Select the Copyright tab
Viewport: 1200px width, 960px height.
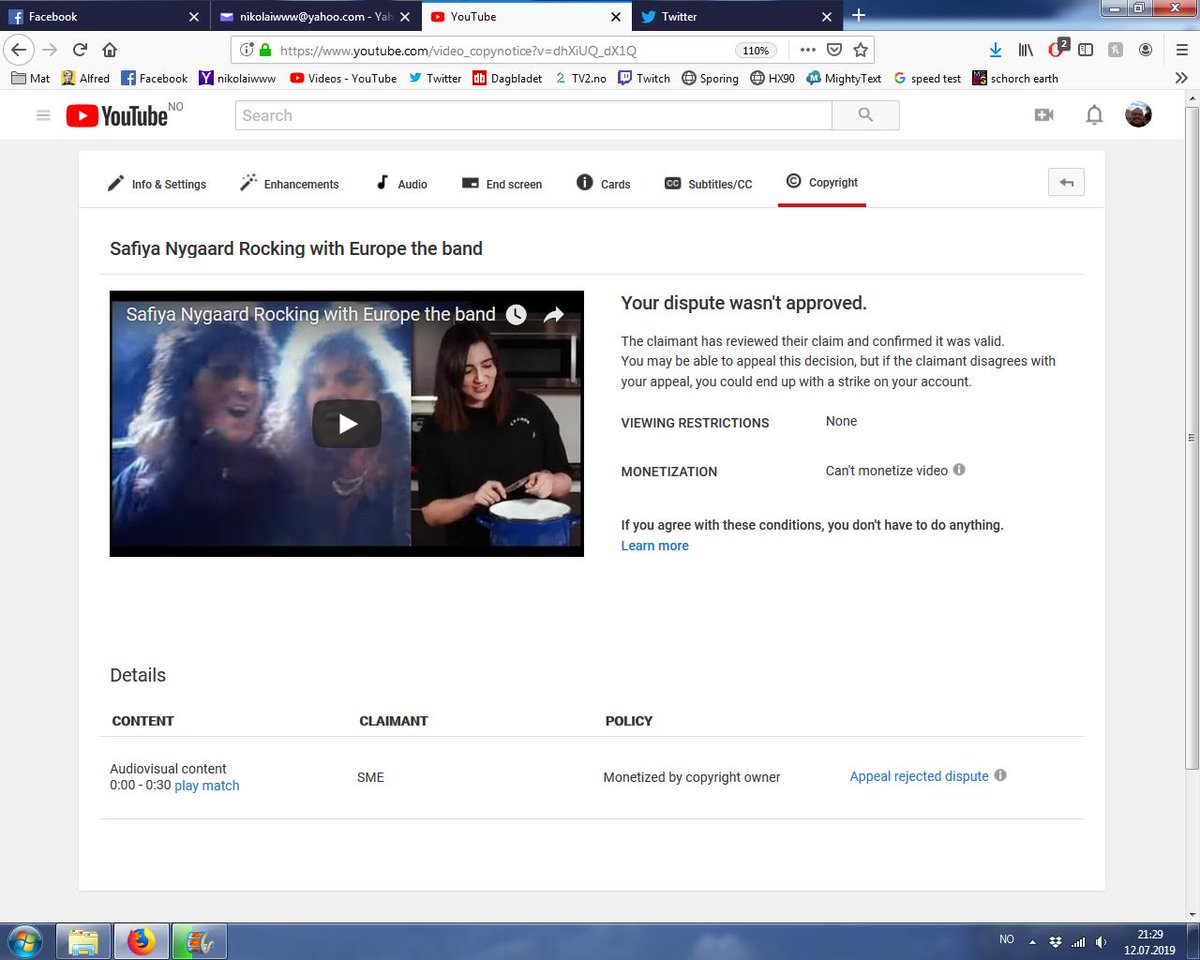tap(822, 183)
